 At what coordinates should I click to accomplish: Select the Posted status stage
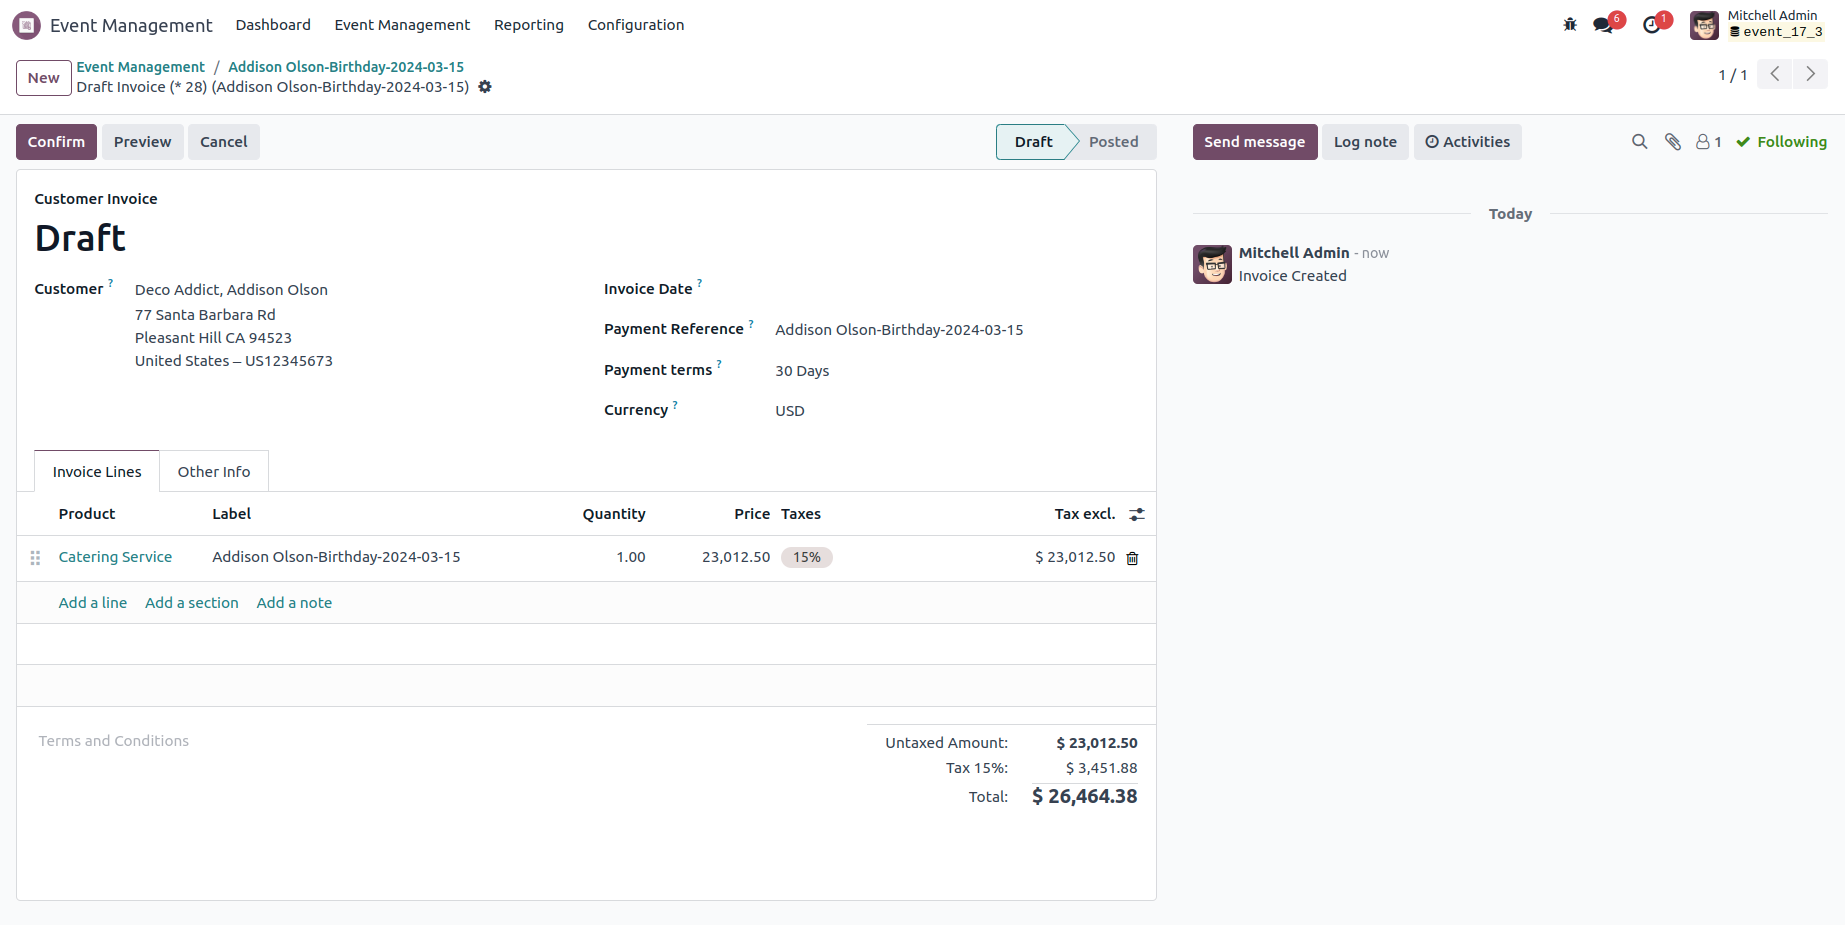click(1113, 142)
